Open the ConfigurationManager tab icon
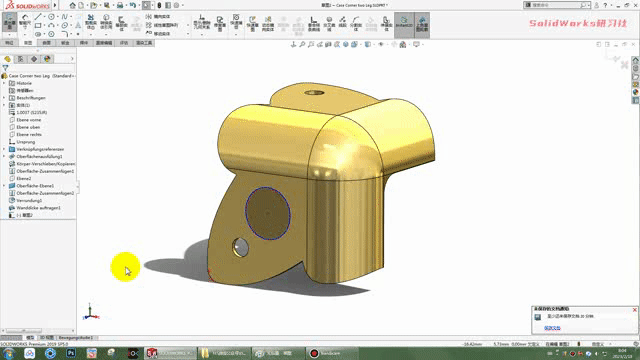640x360 pixels. tap(34, 59)
